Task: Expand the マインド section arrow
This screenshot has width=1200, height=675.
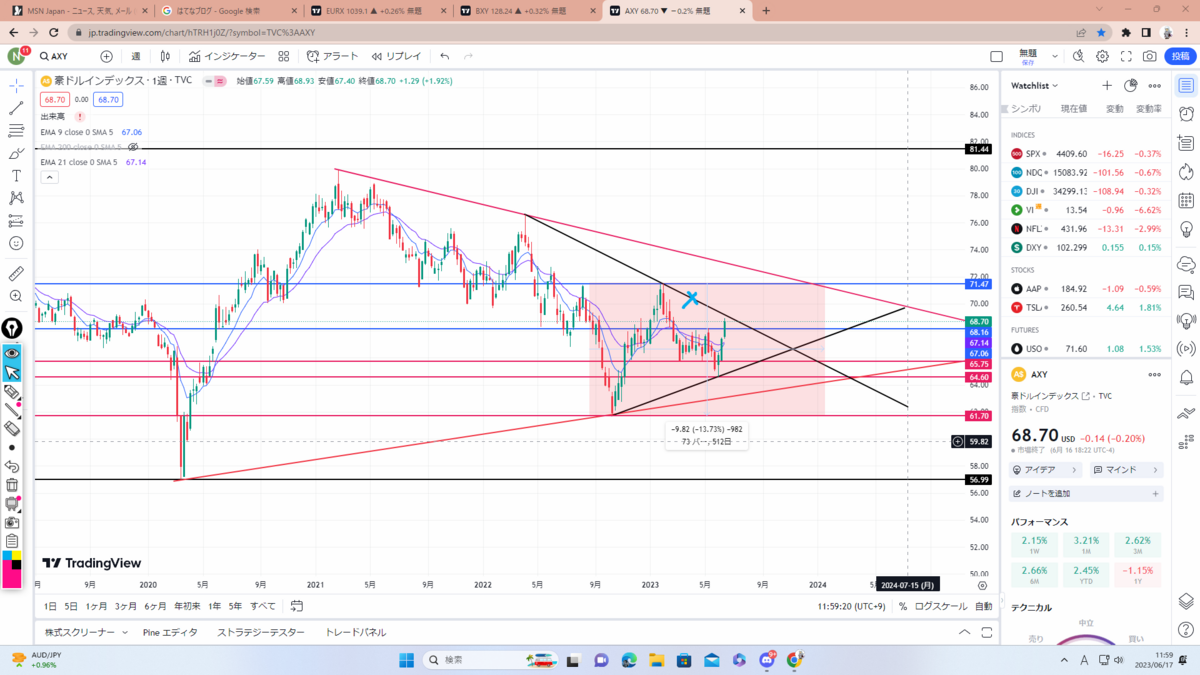Action: click(1155, 470)
